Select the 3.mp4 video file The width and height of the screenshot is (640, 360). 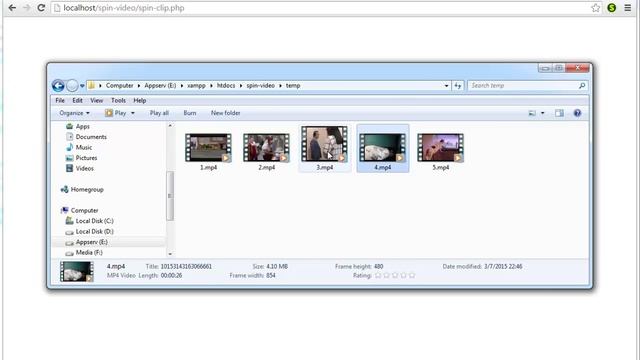pos(324,149)
